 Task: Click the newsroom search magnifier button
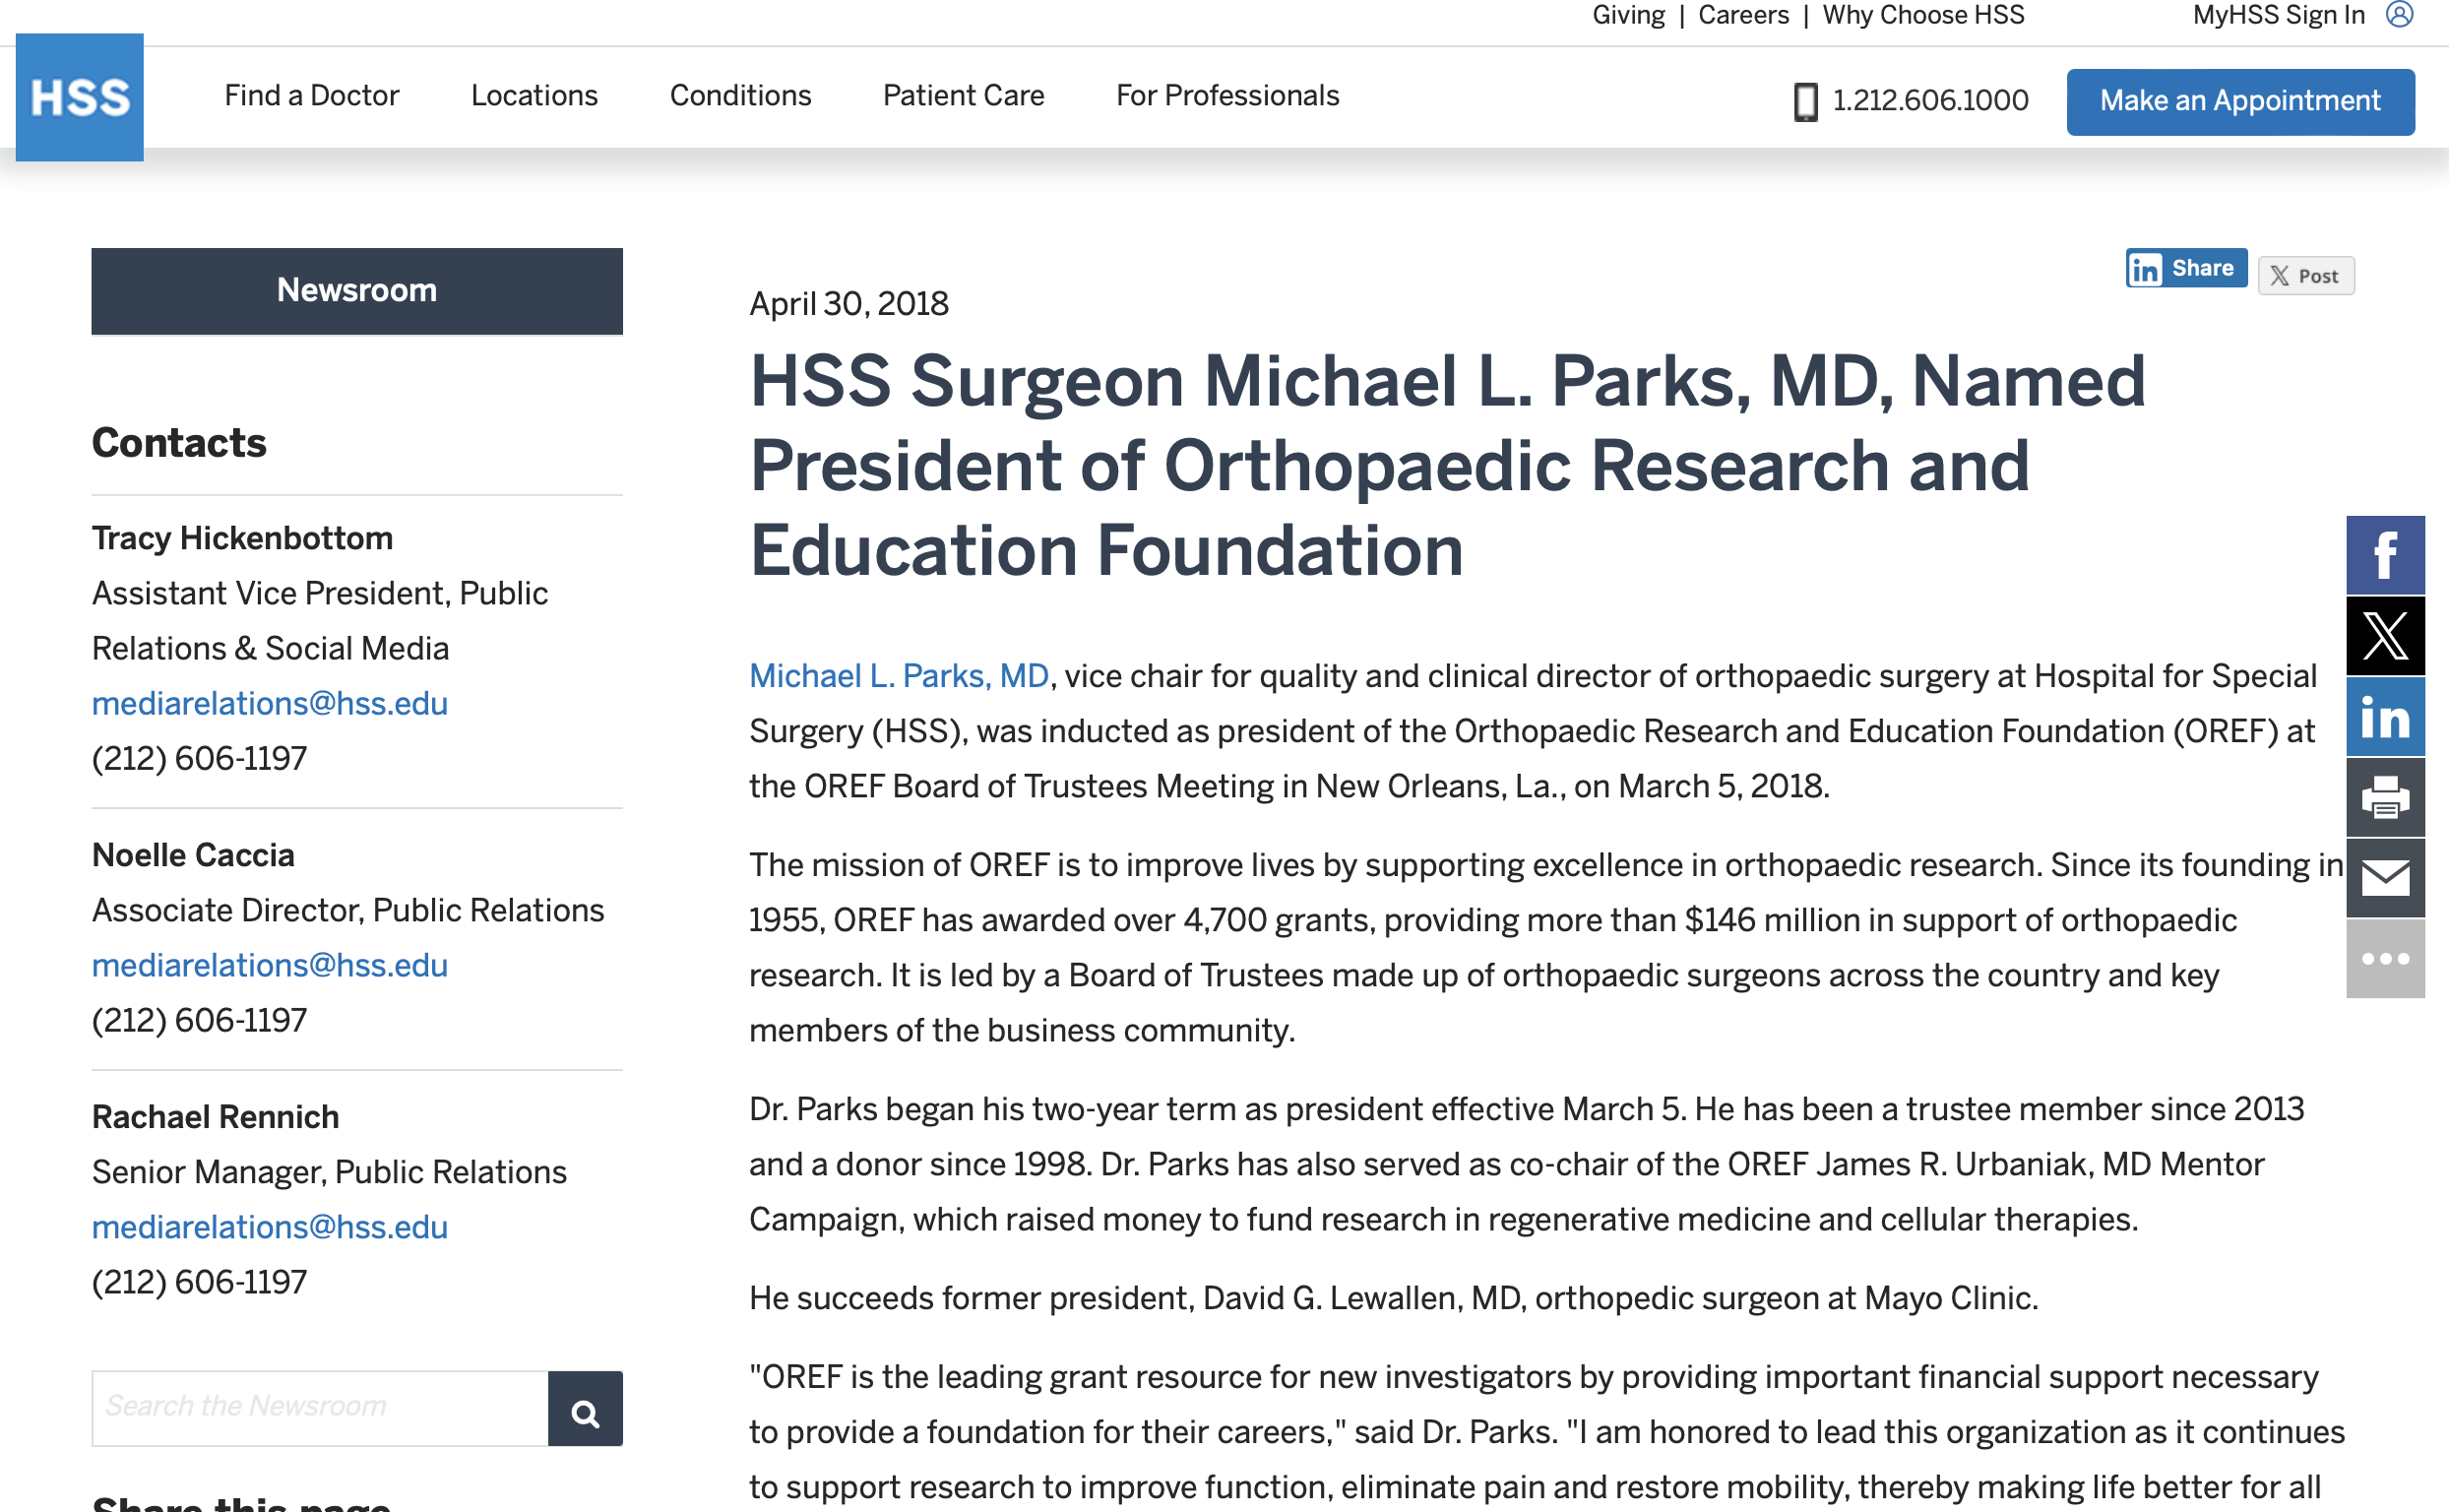pos(585,1409)
